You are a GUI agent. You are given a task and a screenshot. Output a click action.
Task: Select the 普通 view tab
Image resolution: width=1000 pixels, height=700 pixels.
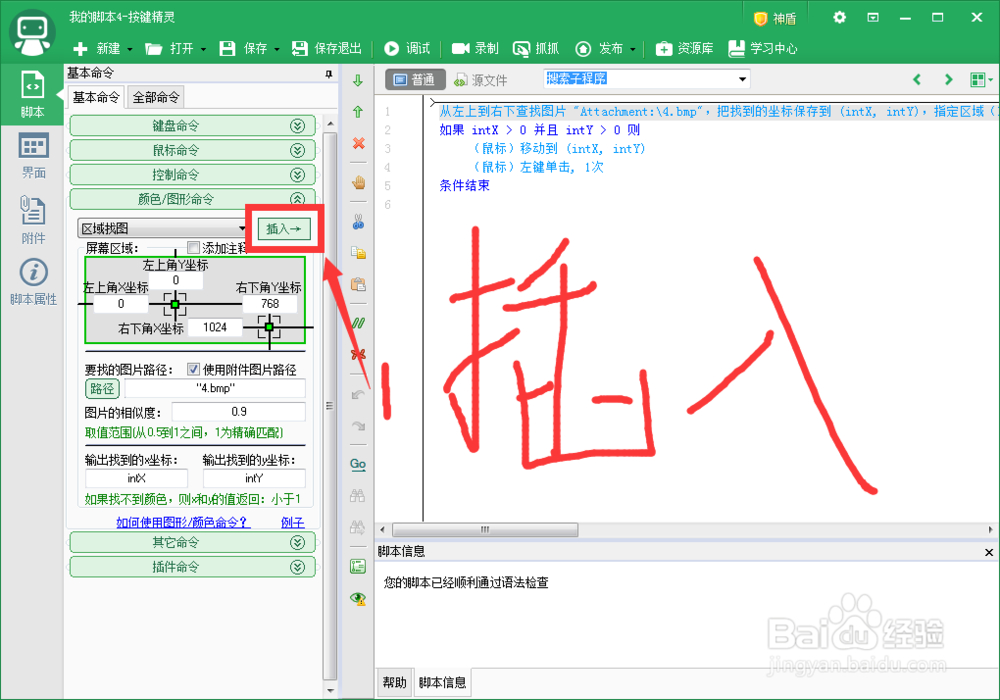[x=415, y=80]
